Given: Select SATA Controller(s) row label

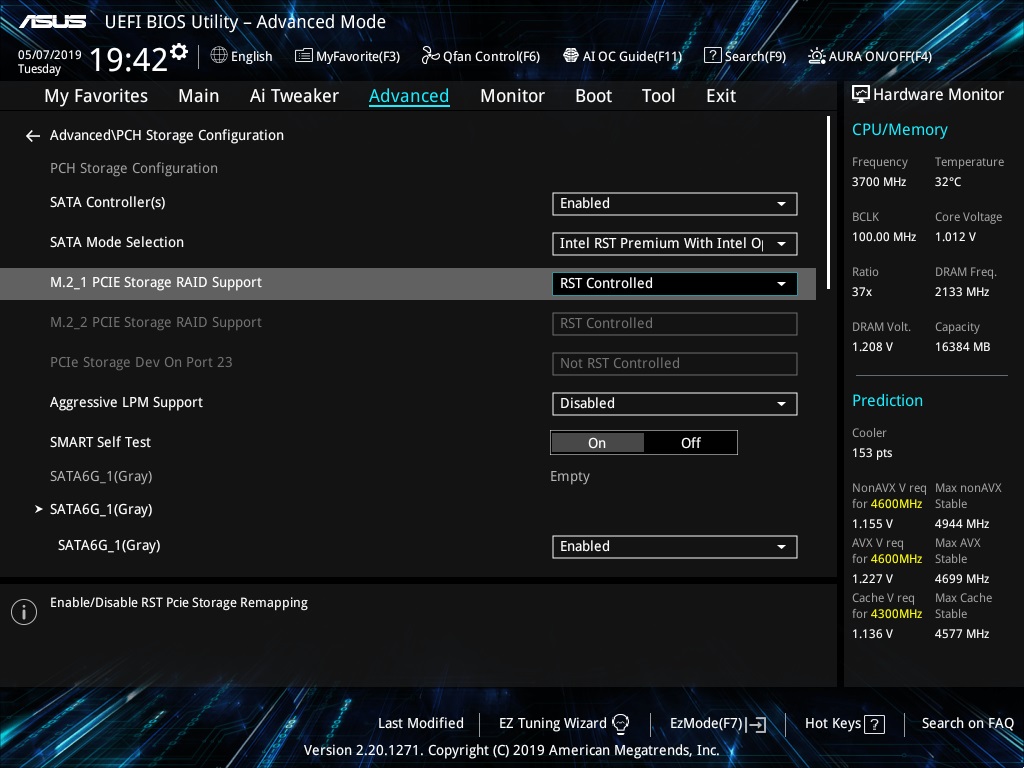Looking at the screenshot, I should pos(108,202).
